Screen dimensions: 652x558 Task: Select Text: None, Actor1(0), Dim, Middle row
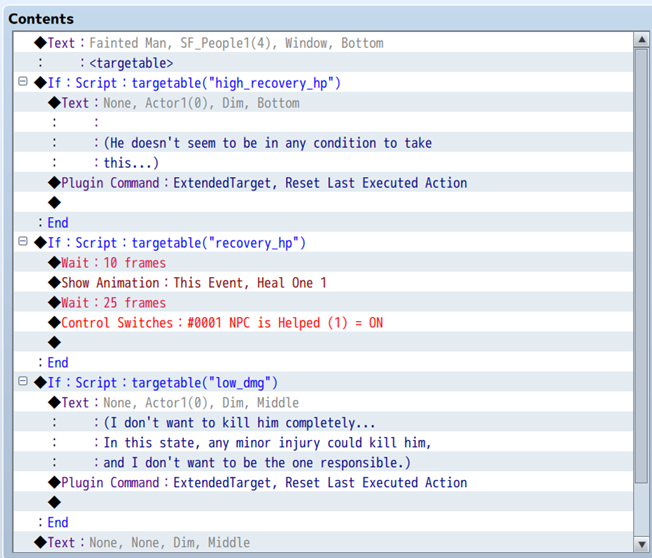[324, 402]
